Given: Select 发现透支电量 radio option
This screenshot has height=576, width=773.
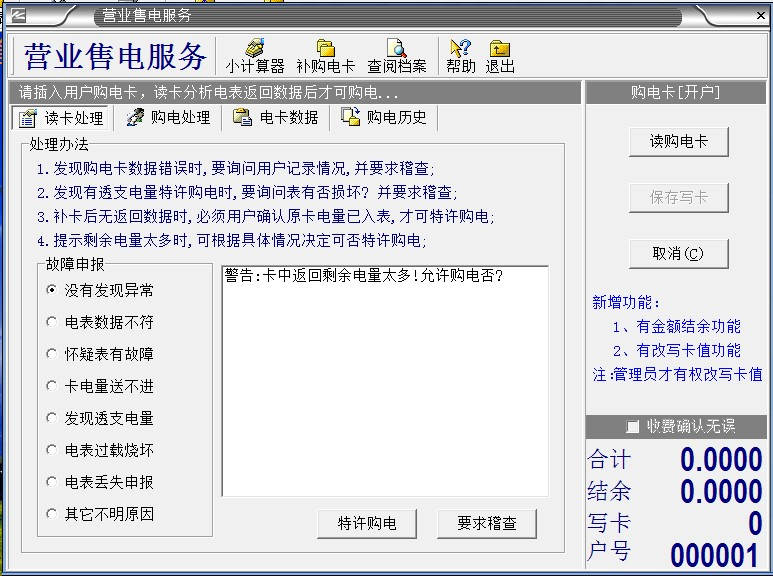Looking at the screenshot, I should pyautogui.click(x=52, y=418).
